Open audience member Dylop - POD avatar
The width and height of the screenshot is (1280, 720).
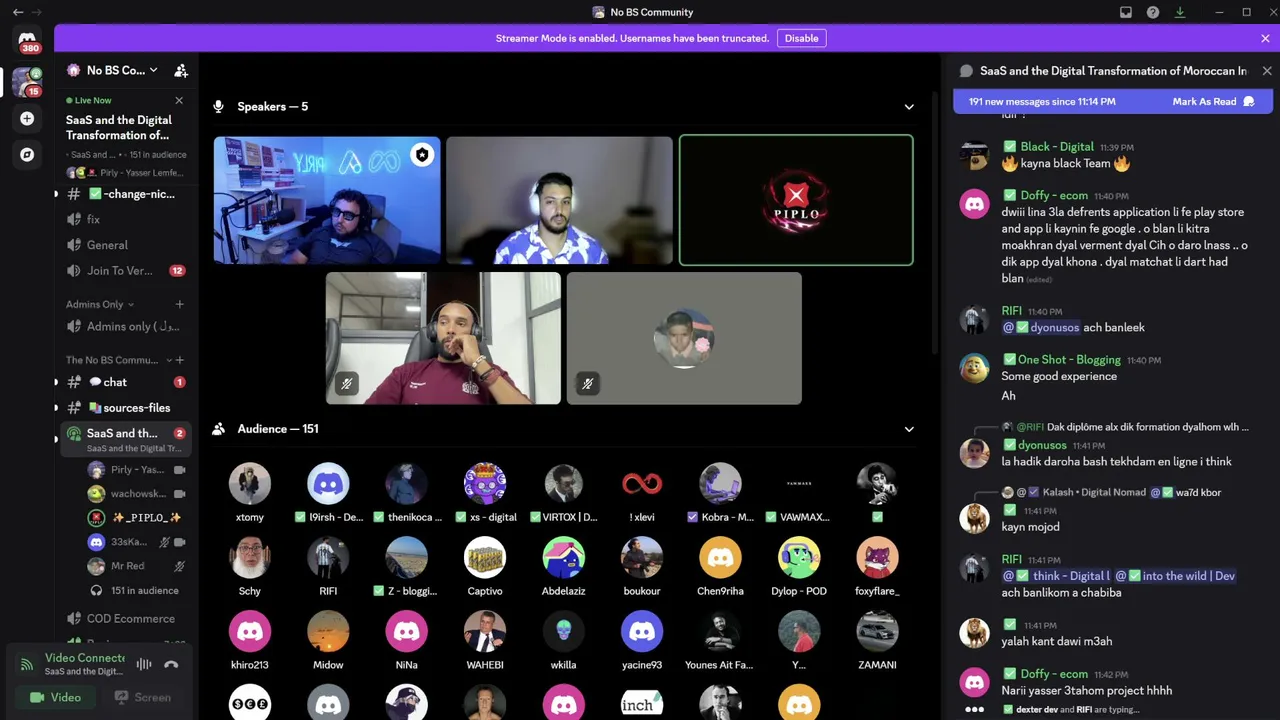tap(799, 558)
